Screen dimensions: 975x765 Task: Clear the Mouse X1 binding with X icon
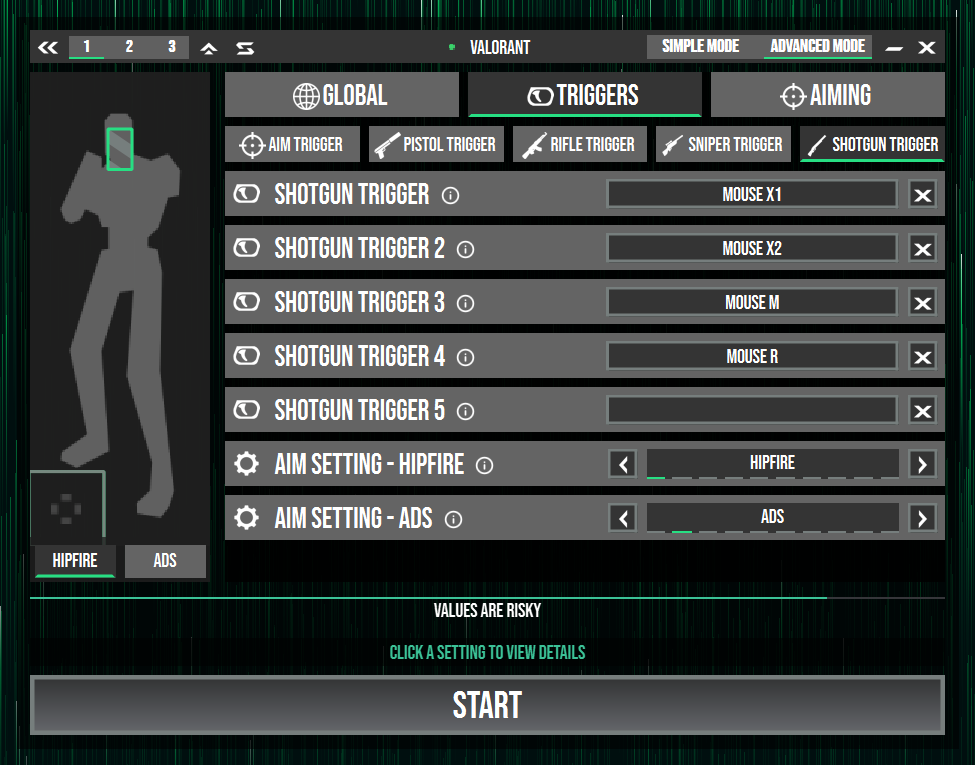[922, 195]
